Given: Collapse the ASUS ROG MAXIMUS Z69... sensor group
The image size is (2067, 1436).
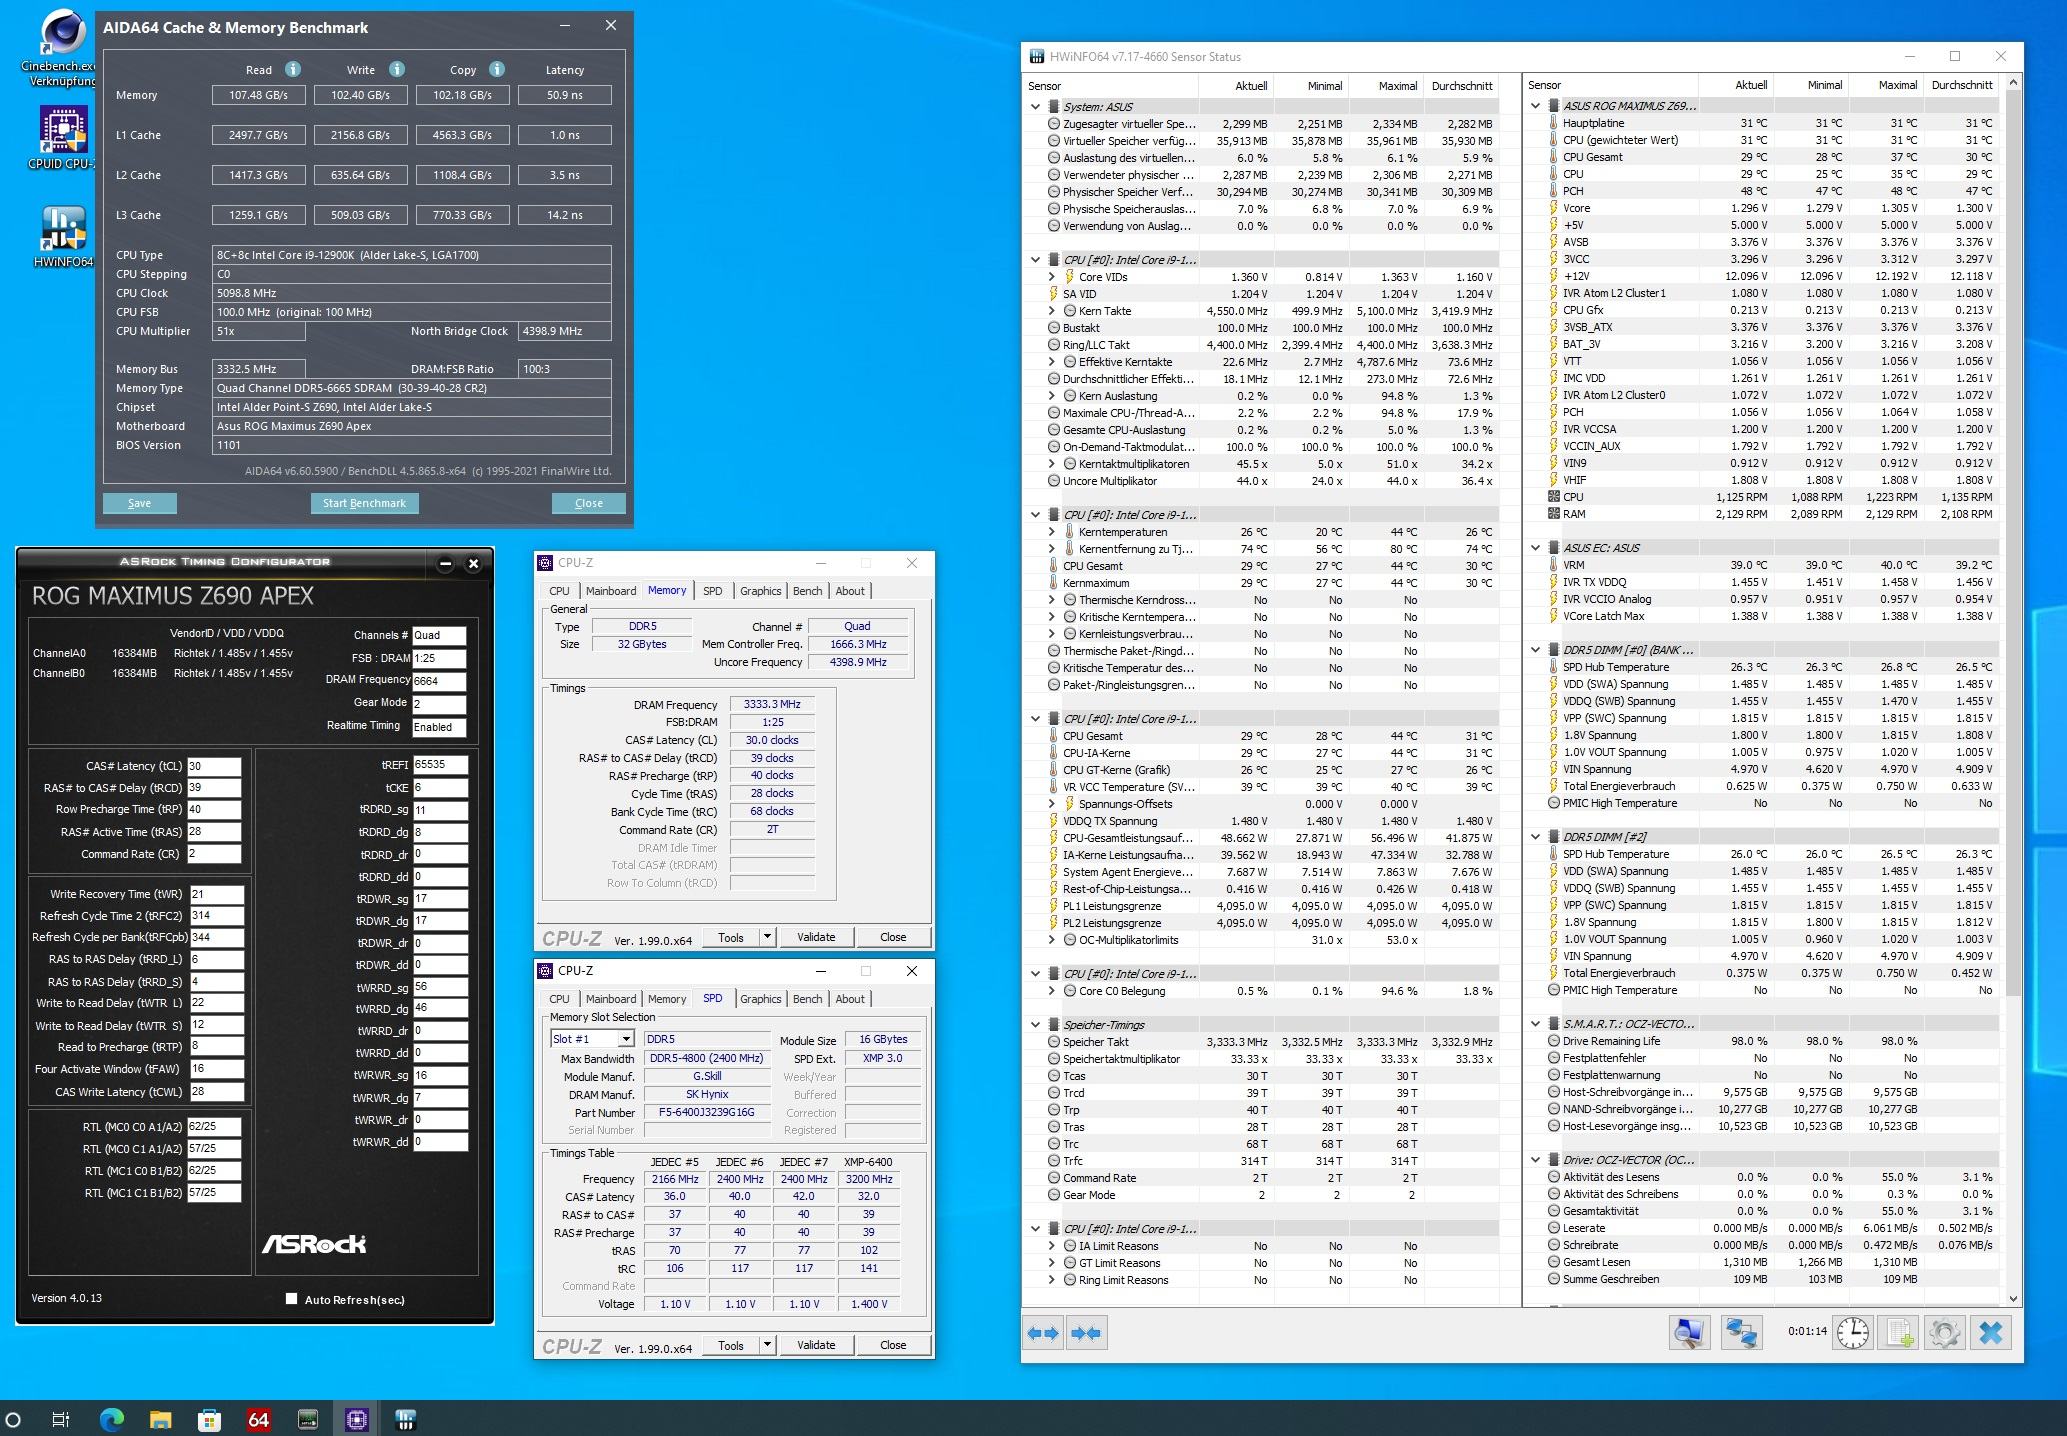Looking at the screenshot, I should pos(1535,105).
